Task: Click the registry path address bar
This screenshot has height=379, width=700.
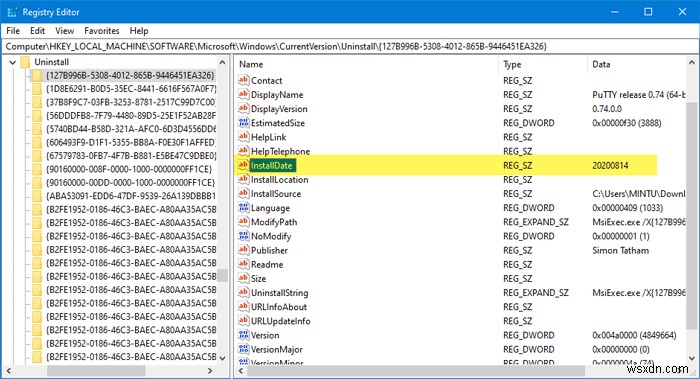Action: click(x=350, y=46)
